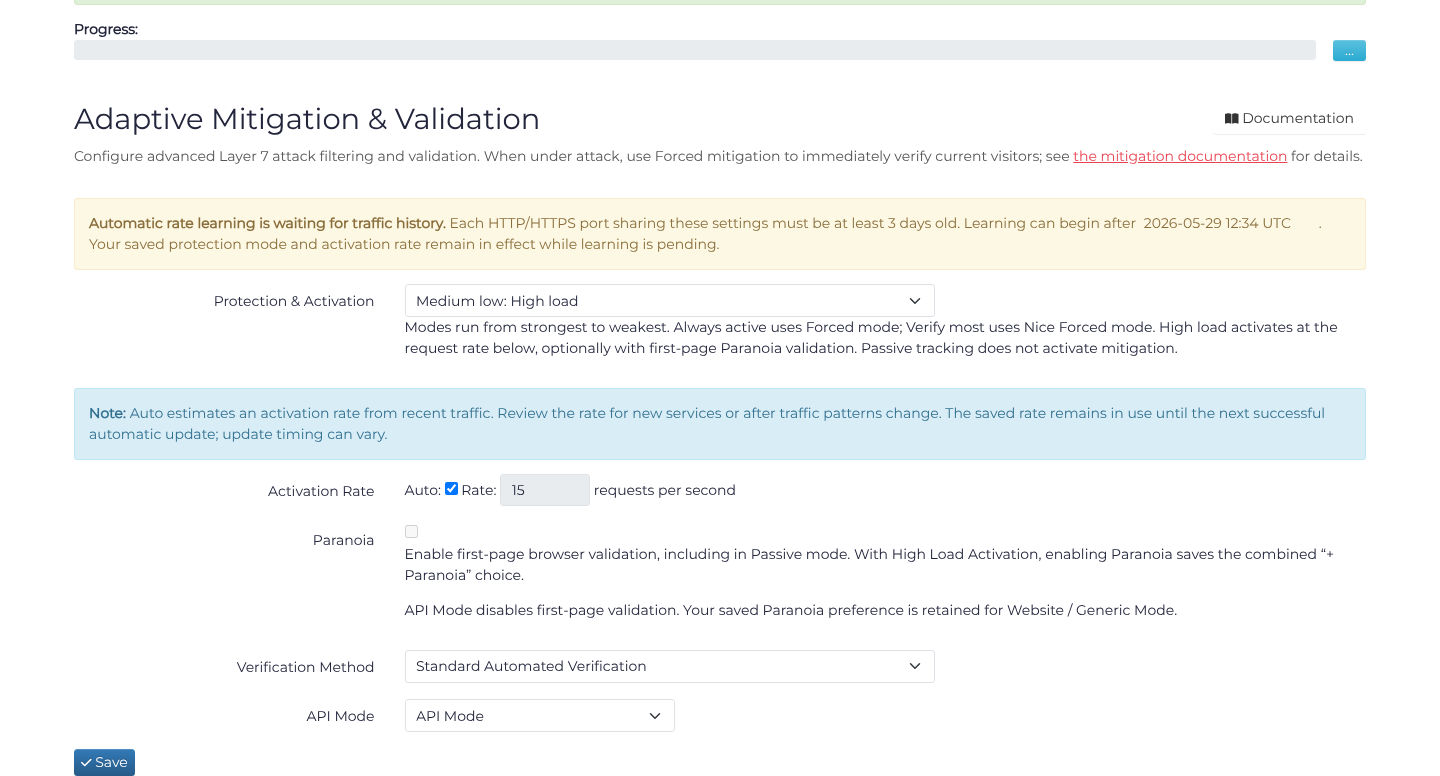
Task: Uncheck the Auto activation rate checkbox
Action: pos(451,489)
